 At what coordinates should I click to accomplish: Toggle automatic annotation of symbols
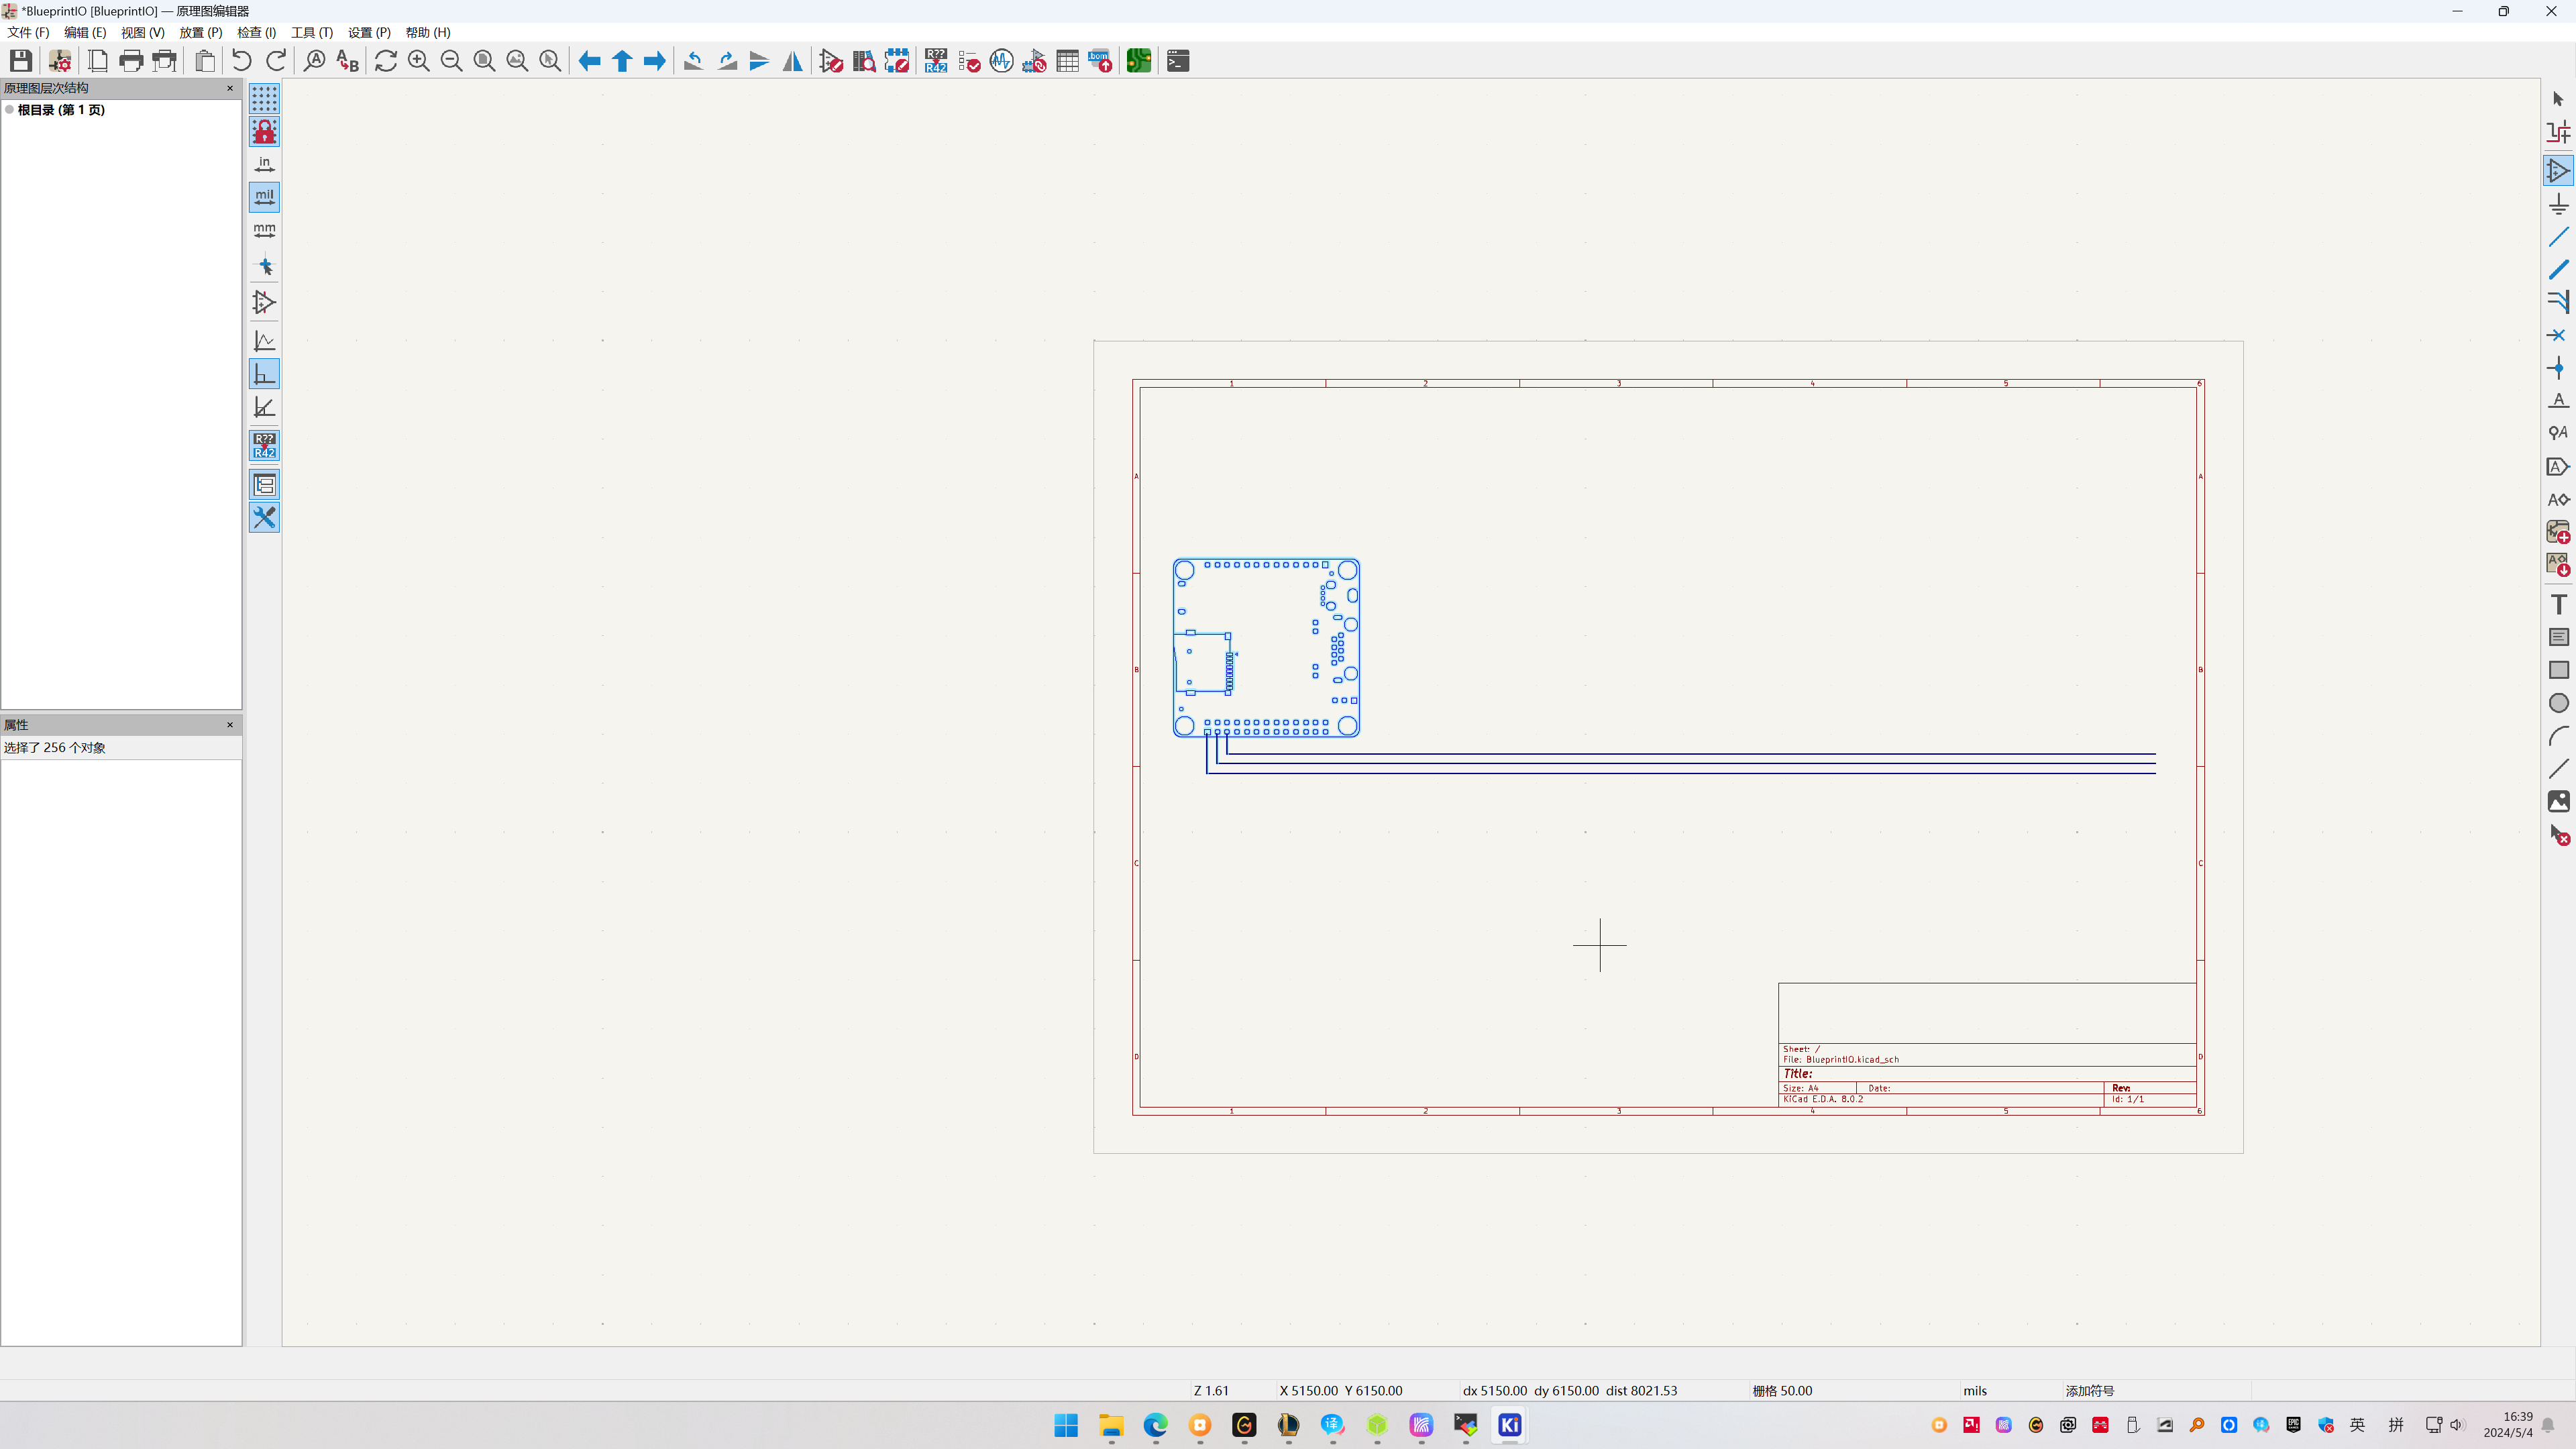pyautogui.click(x=264, y=446)
